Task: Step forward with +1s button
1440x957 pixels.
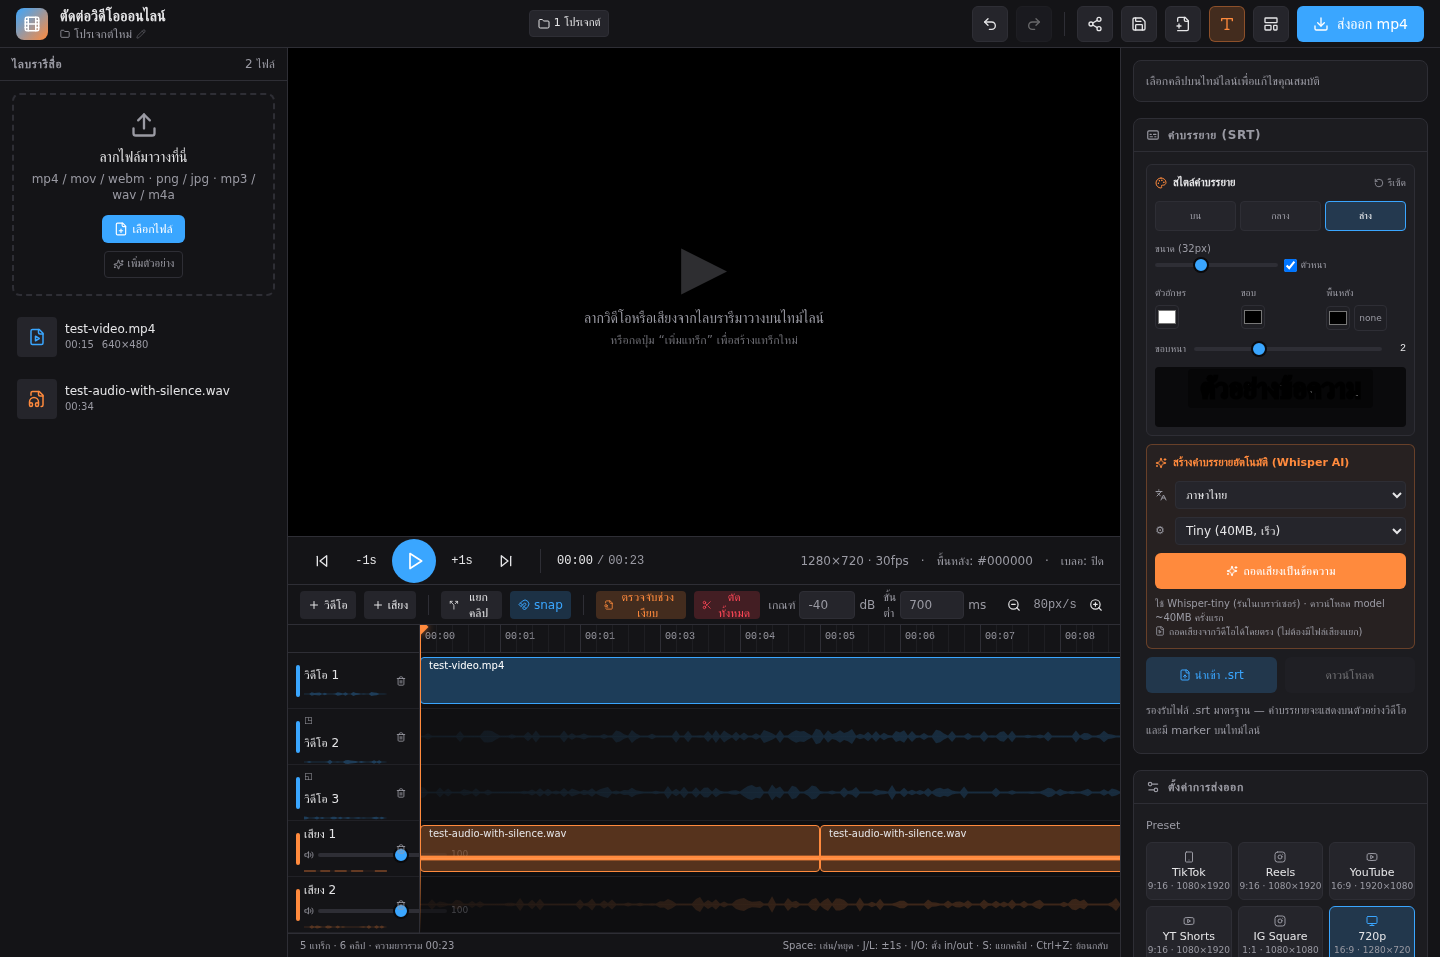Action: (462, 560)
